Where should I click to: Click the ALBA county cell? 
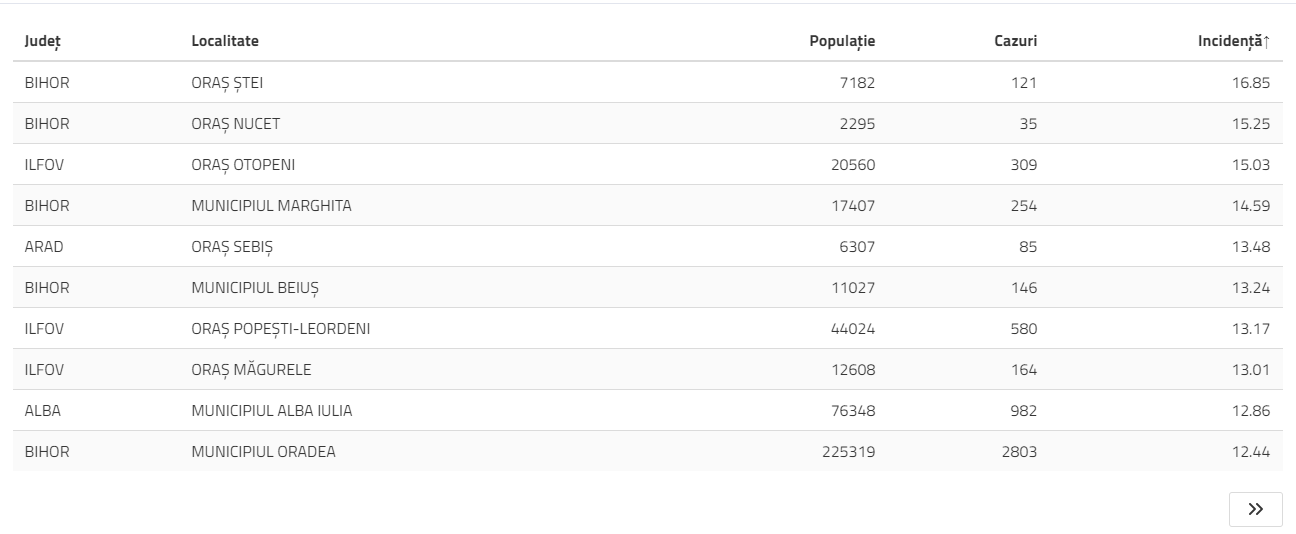tap(43, 411)
